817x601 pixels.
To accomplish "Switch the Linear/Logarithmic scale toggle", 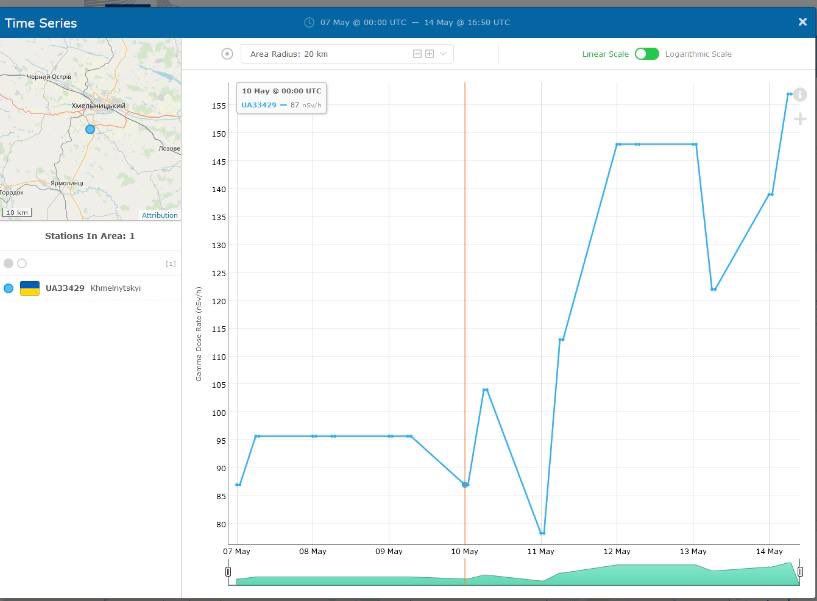I will point(646,54).
